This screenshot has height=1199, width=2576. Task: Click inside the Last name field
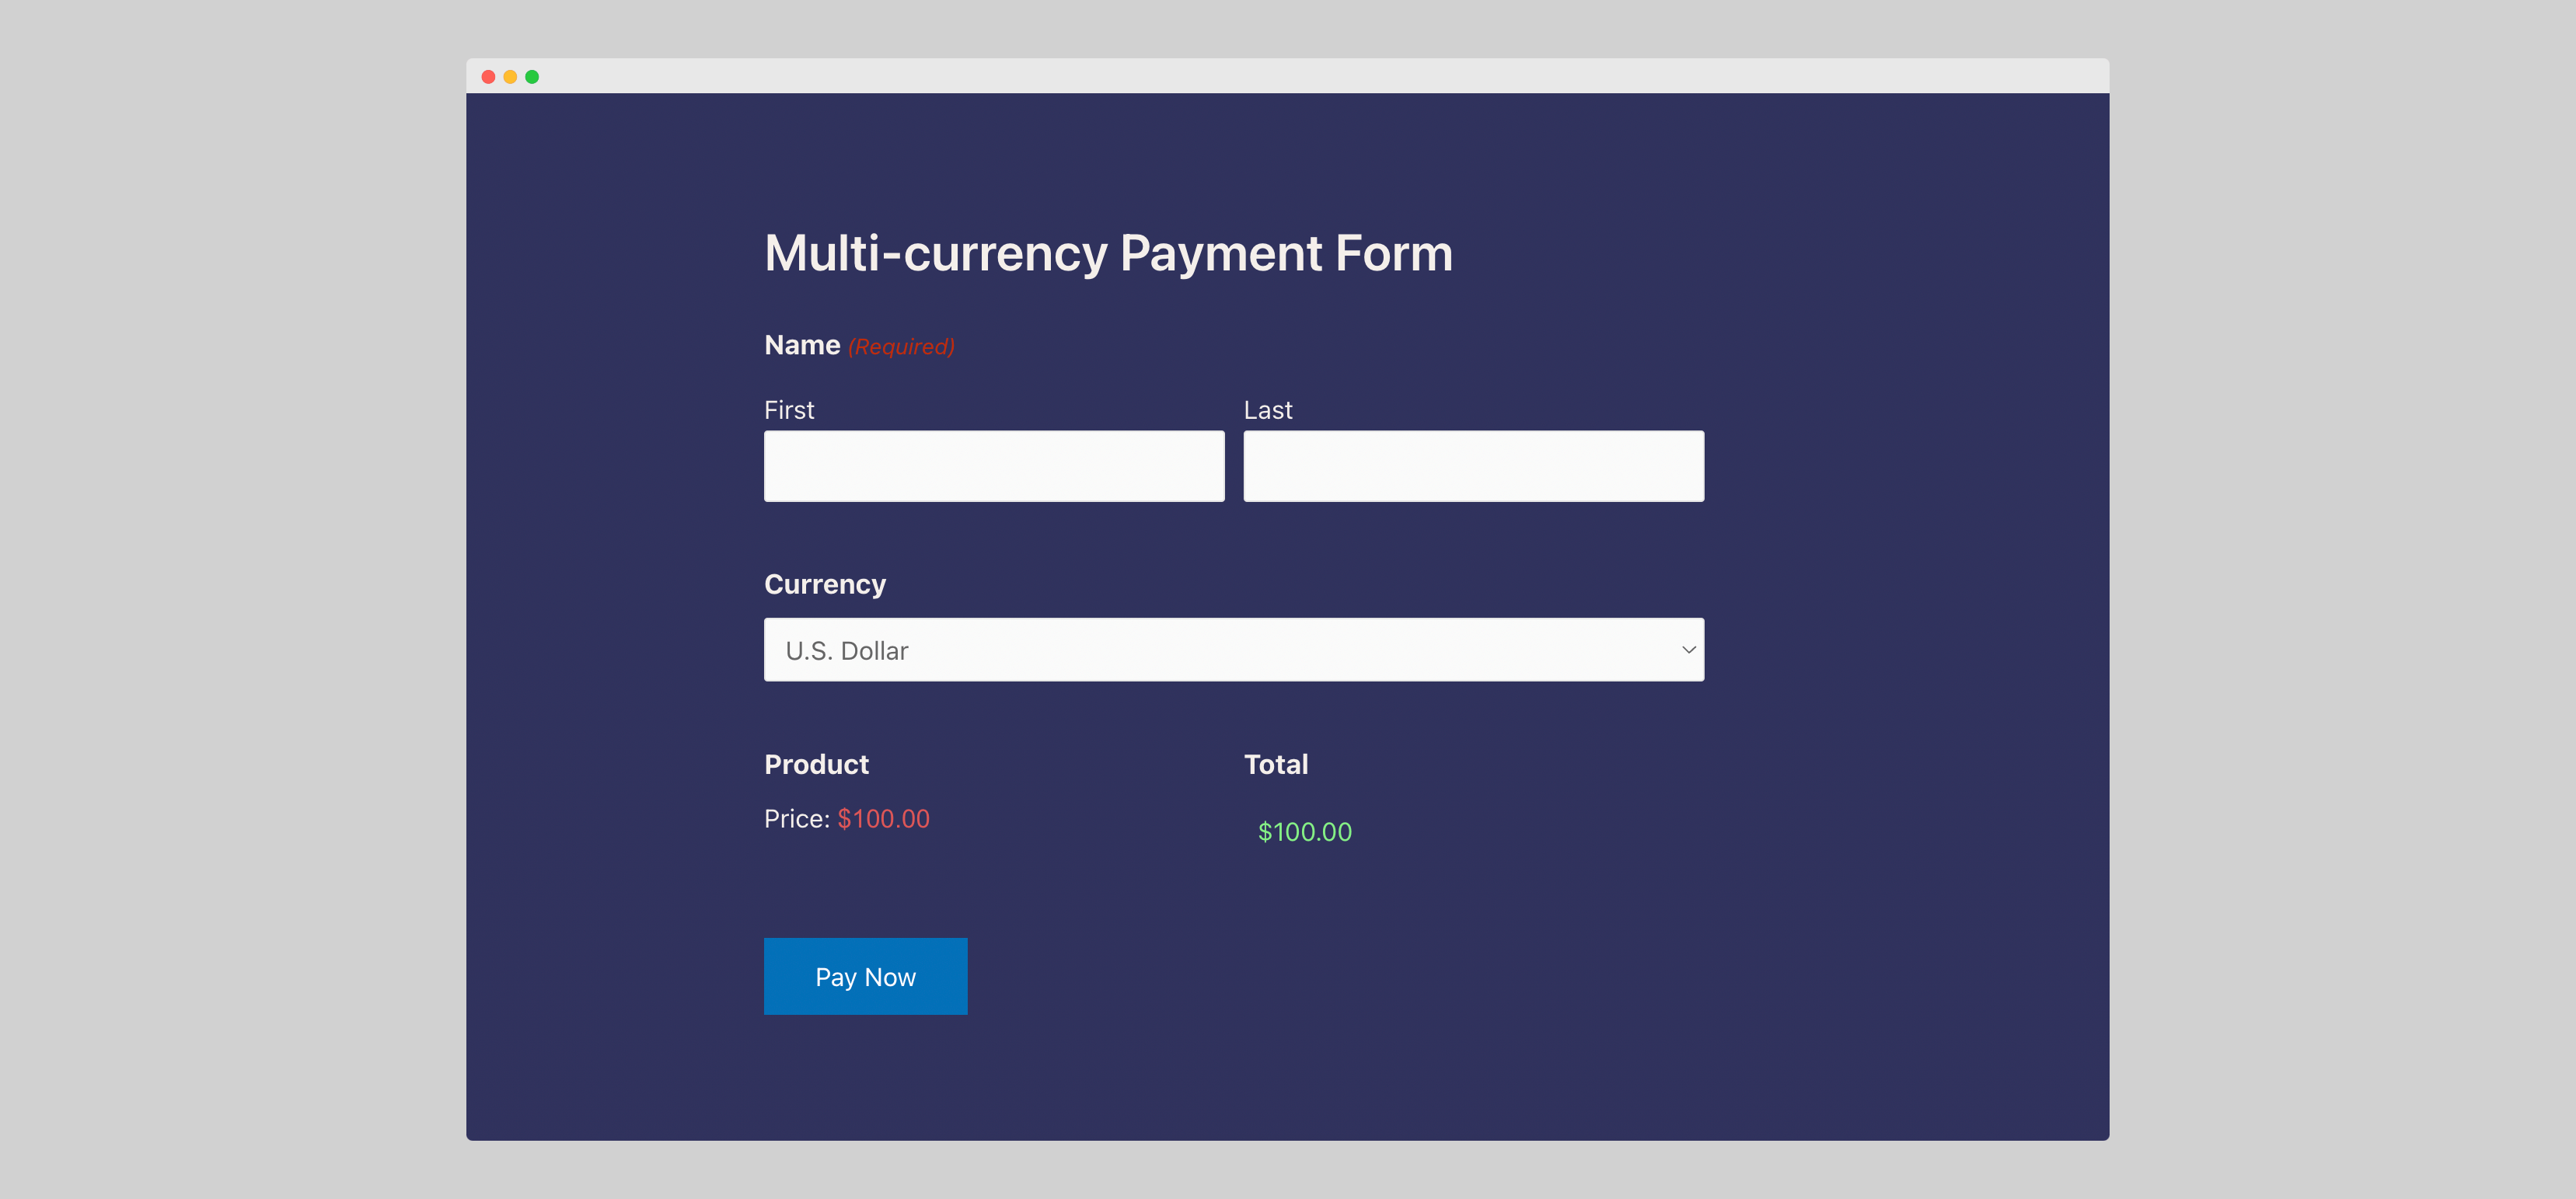click(1472, 465)
